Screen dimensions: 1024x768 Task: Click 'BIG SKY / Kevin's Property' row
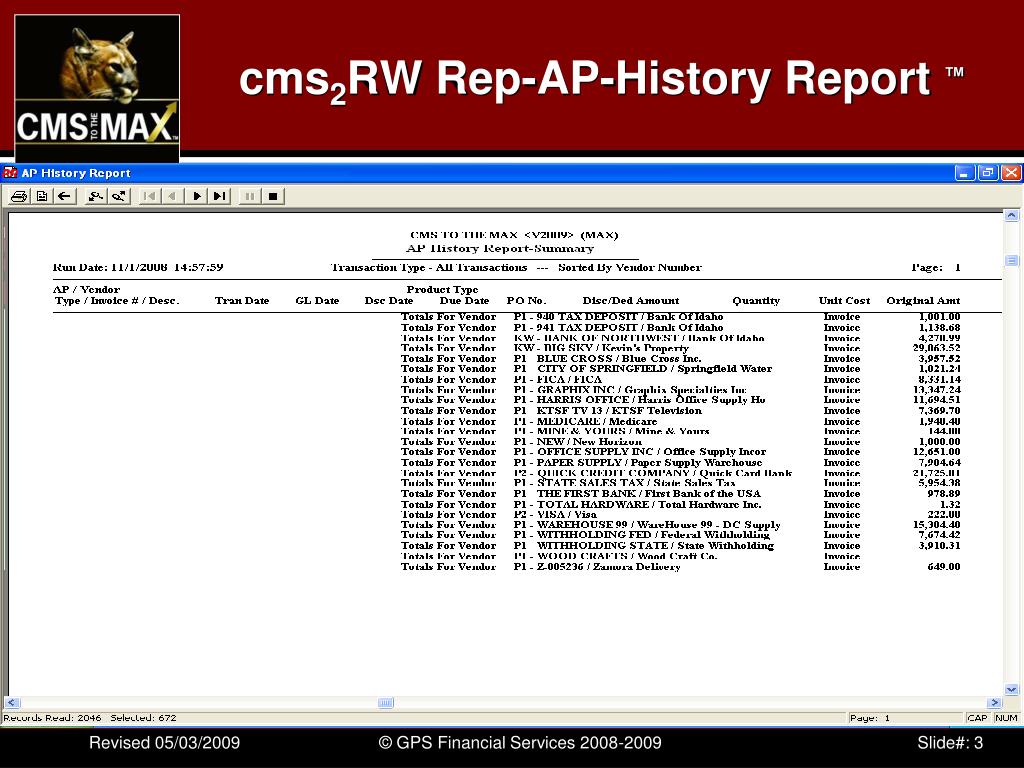pos(680,348)
